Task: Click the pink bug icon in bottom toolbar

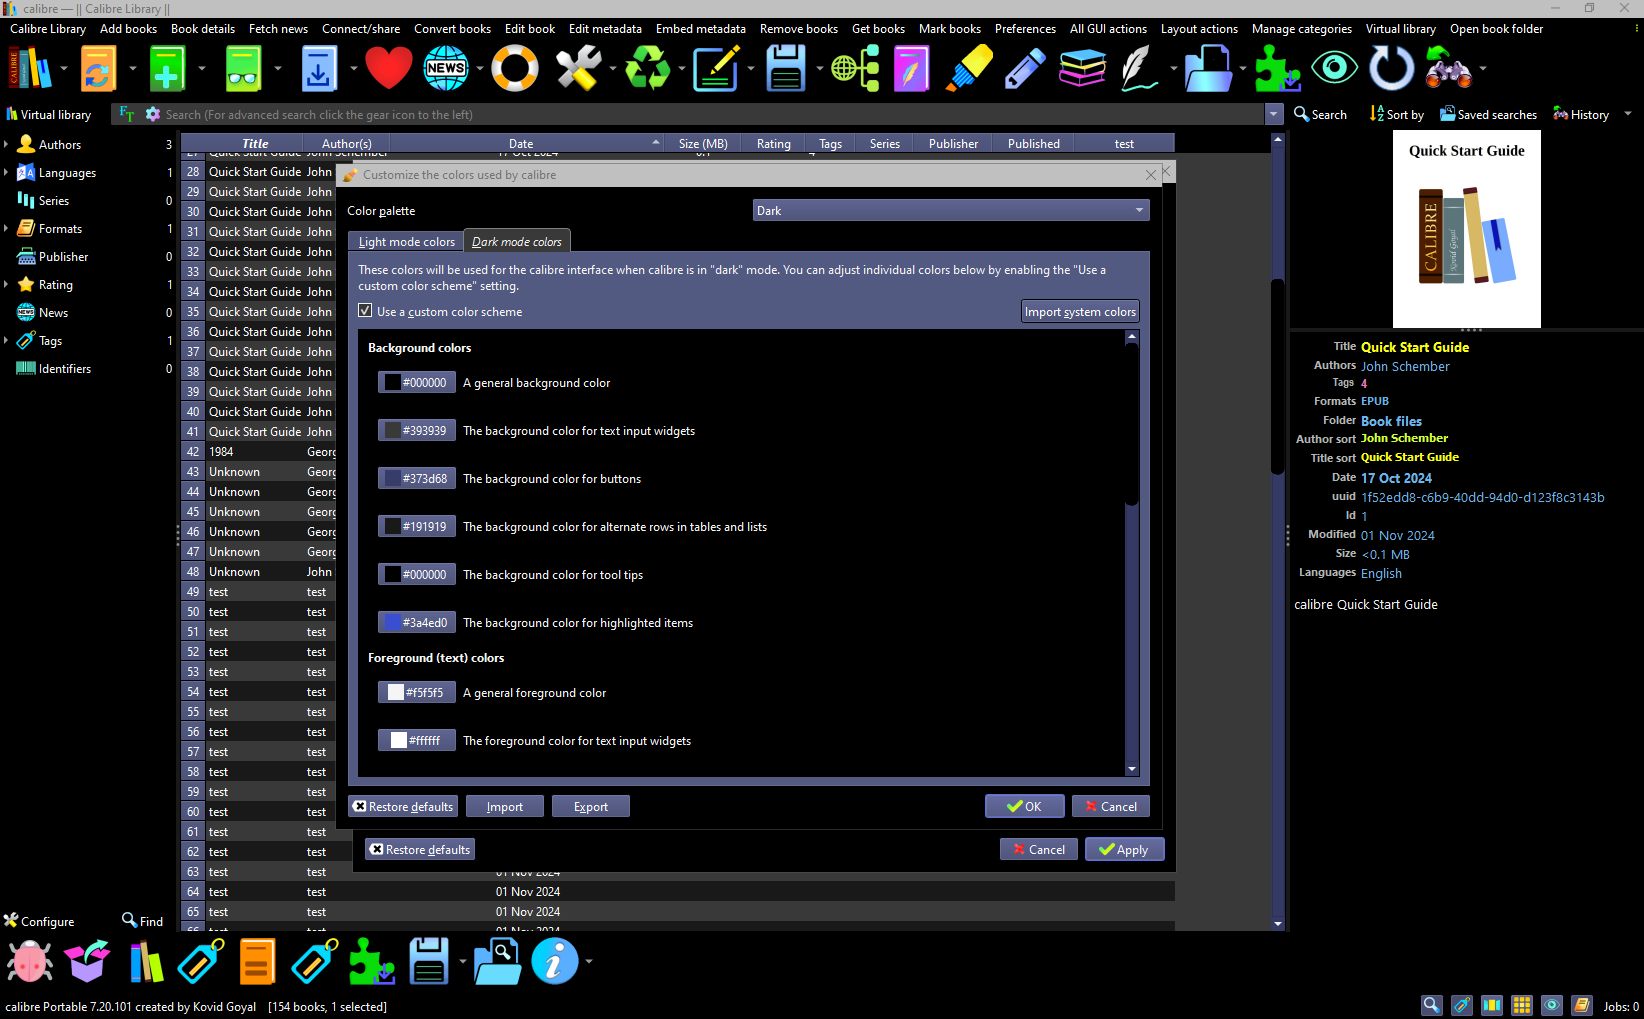Action: (x=30, y=961)
